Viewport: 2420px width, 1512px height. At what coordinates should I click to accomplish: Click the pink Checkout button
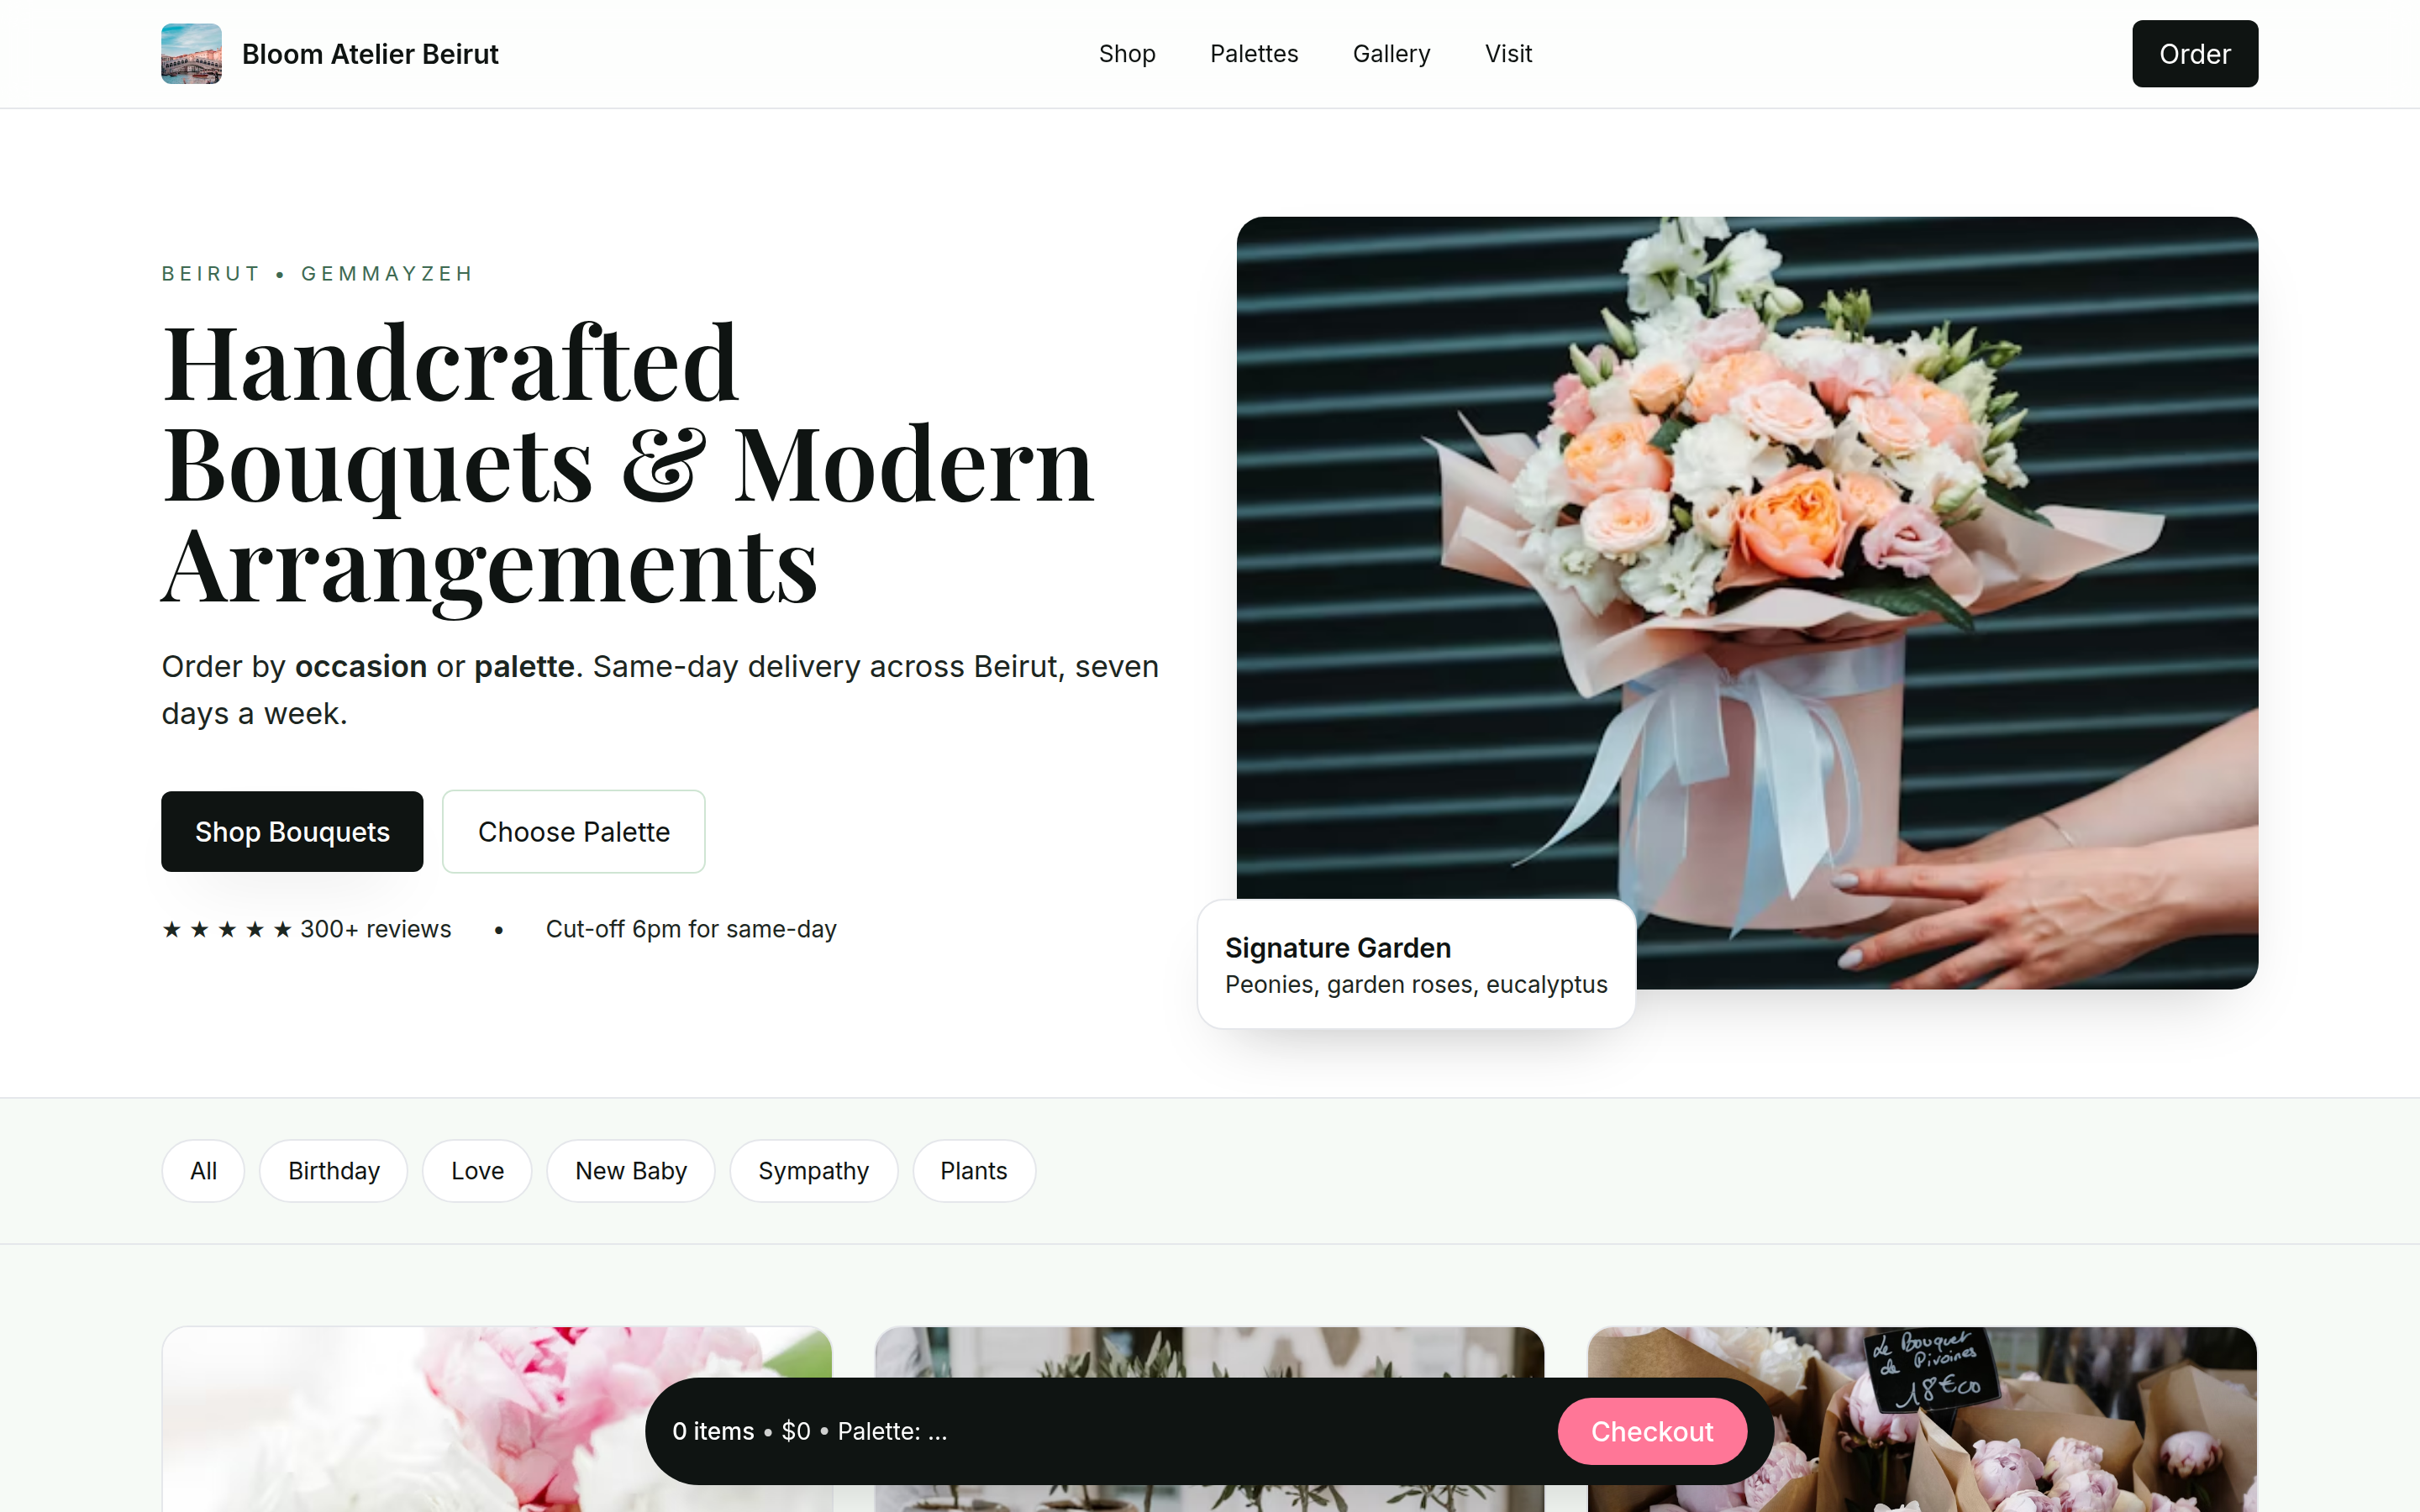pos(1651,1431)
